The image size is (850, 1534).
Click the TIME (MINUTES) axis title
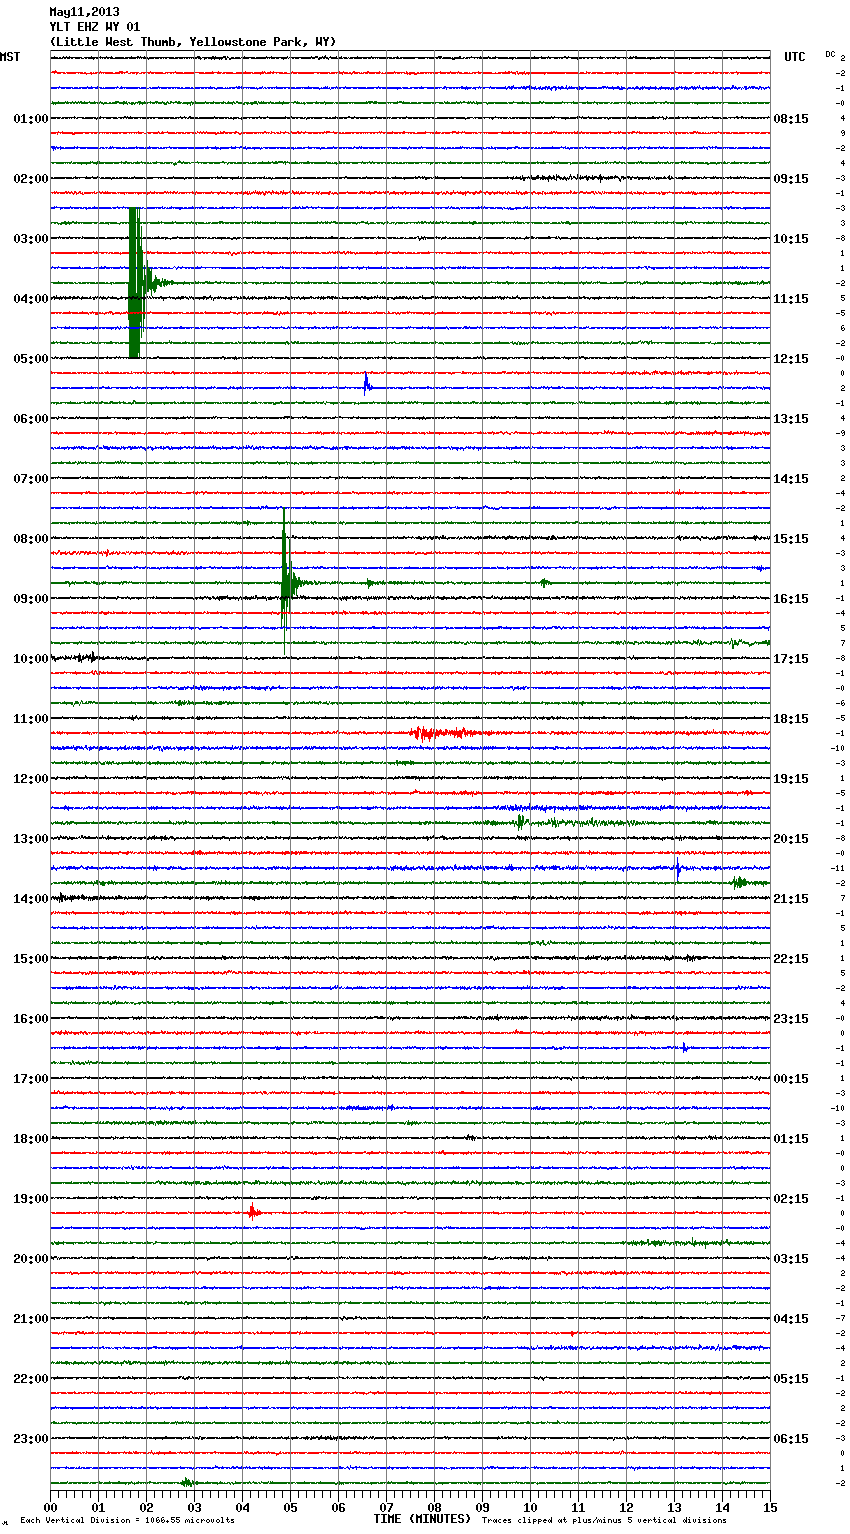(x=422, y=1518)
